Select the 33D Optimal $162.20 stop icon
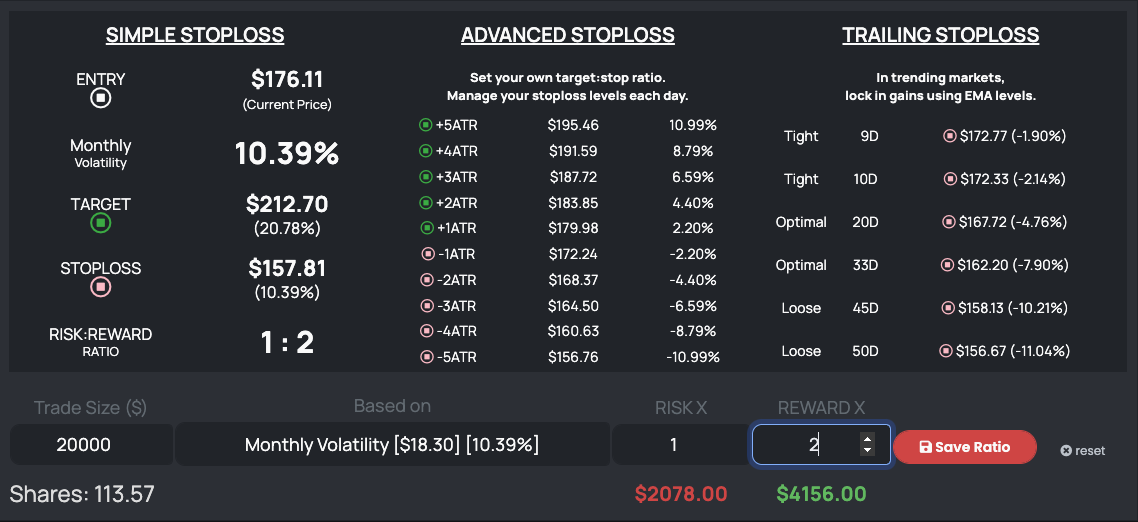This screenshot has height=522, width=1138. pos(949,265)
